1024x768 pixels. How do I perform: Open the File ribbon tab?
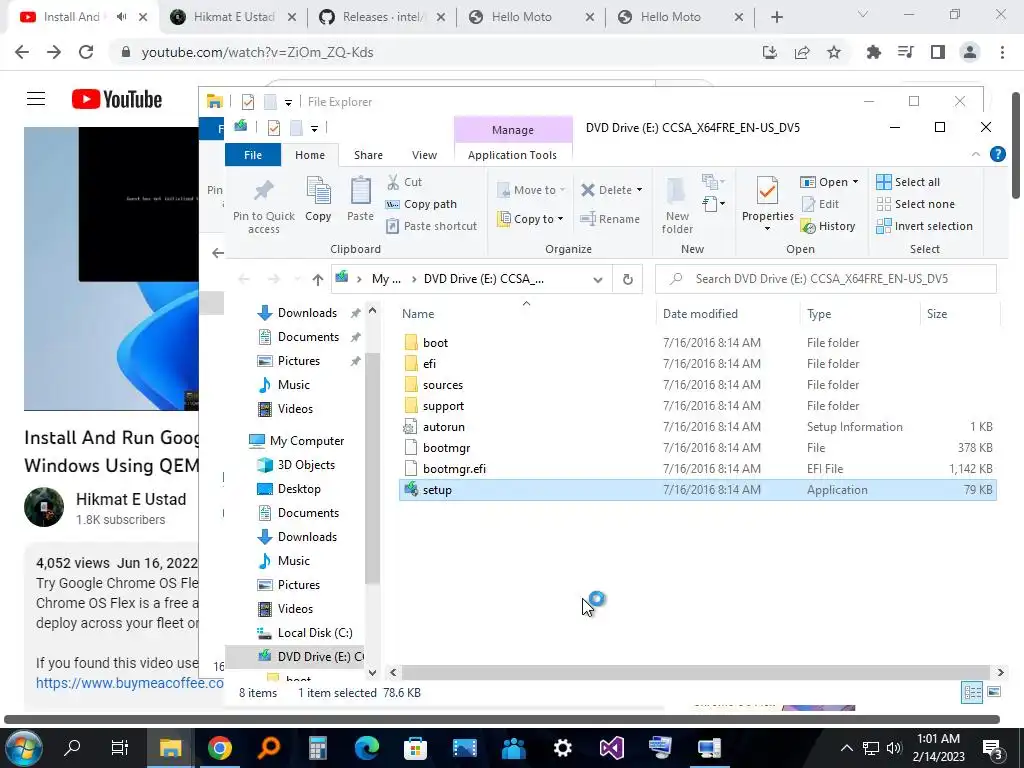(253, 155)
